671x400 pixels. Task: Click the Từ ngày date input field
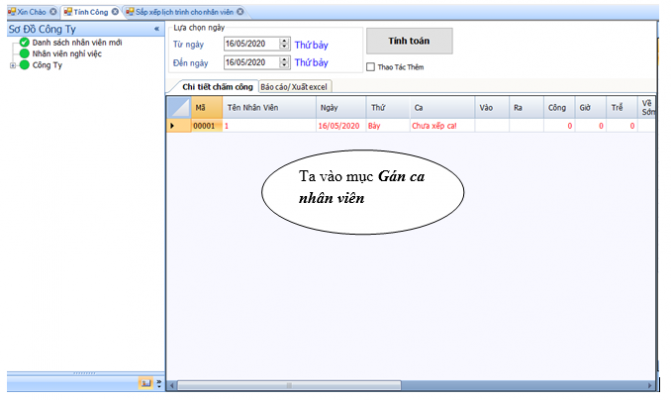tap(250, 45)
